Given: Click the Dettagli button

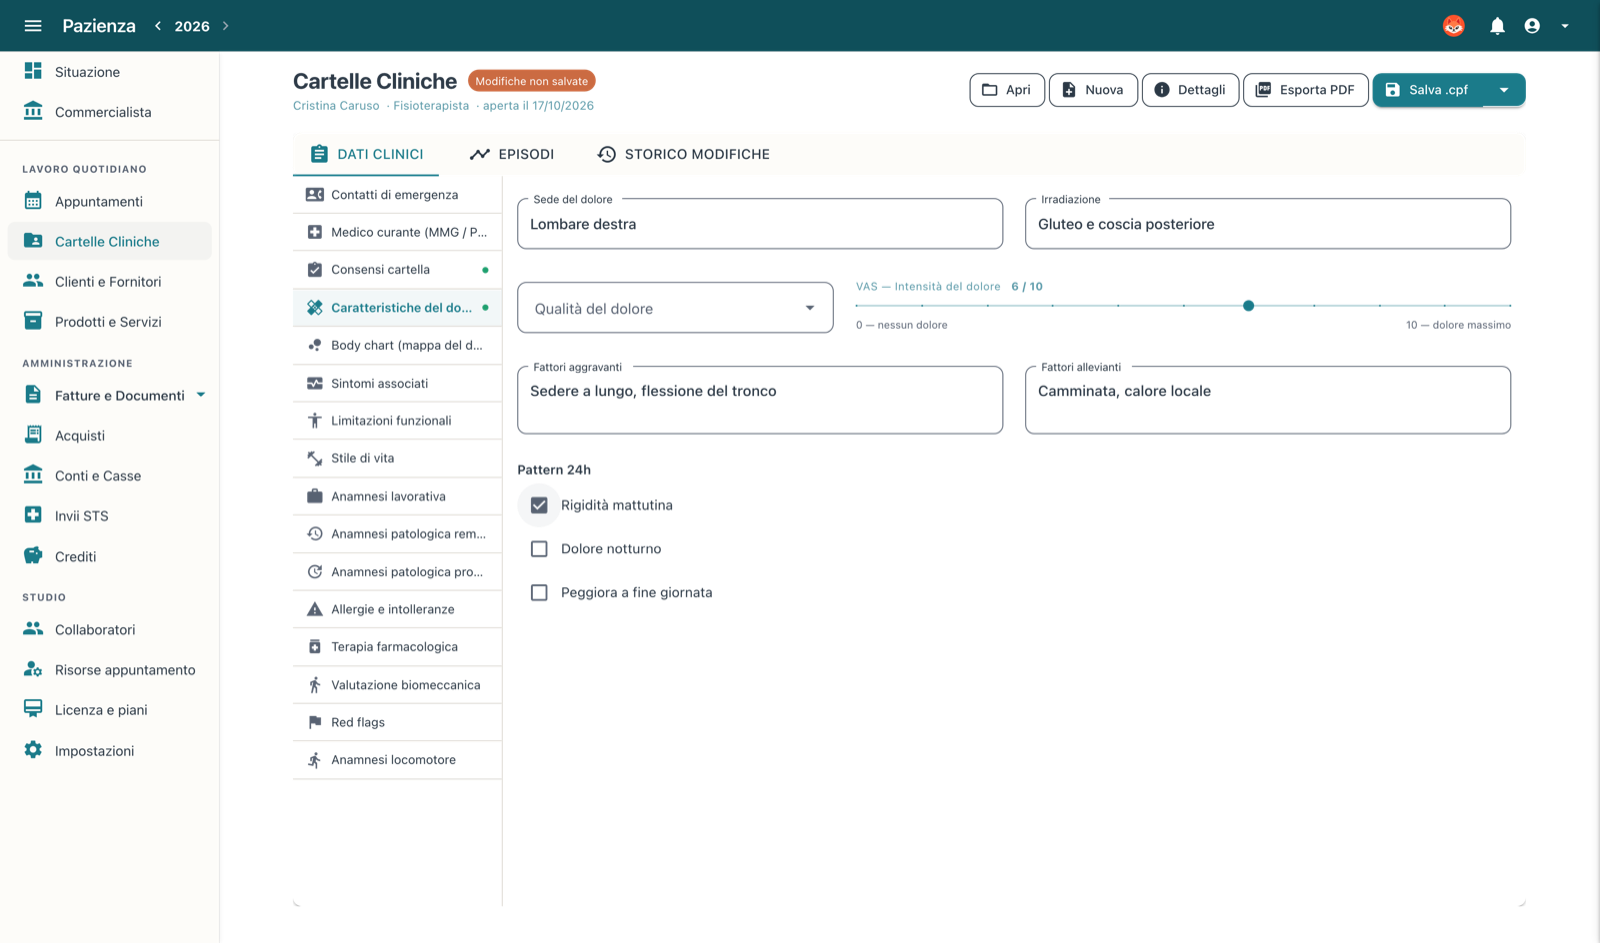Looking at the screenshot, I should pyautogui.click(x=1190, y=90).
